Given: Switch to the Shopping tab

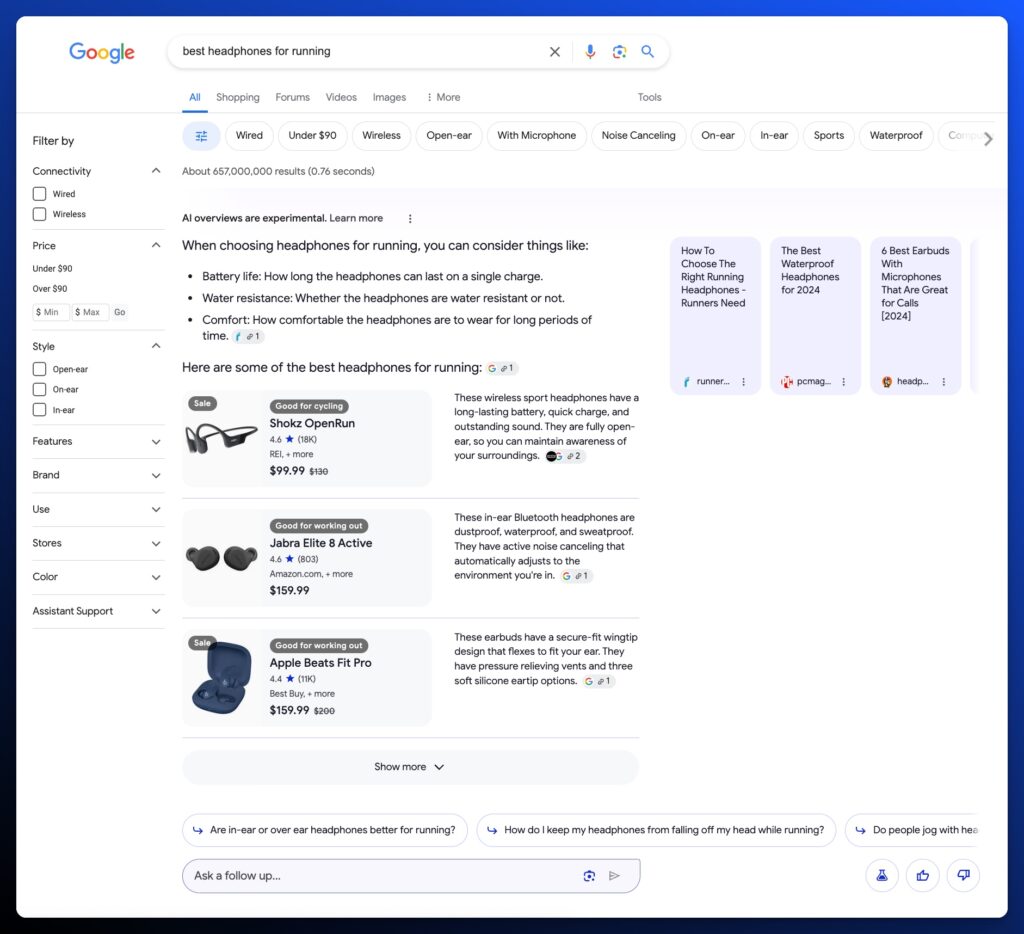Looking at the screenshot, I should [237, 98].
